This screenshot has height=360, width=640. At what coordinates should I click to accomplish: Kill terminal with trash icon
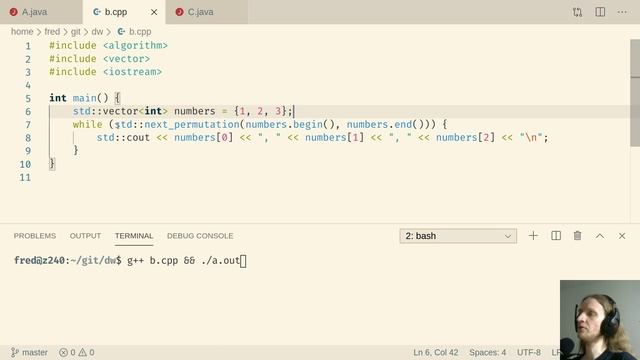click(x=577, y=236)
